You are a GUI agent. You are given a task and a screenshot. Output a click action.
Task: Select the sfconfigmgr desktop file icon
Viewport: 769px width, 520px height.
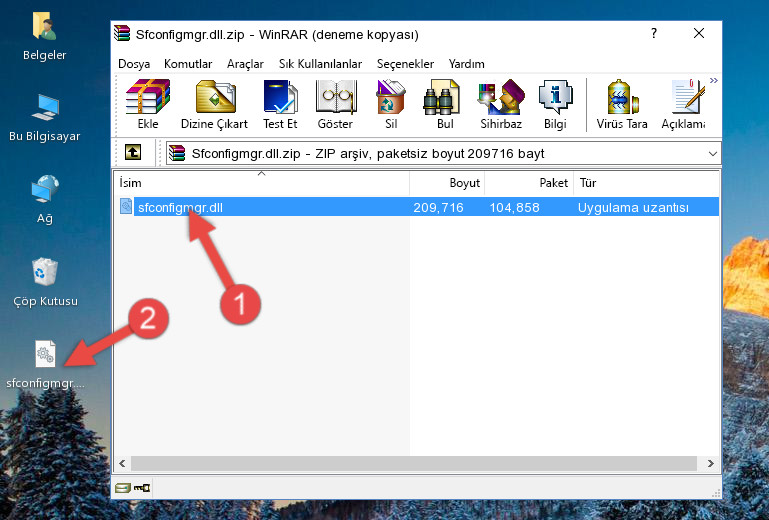(45, 365)
